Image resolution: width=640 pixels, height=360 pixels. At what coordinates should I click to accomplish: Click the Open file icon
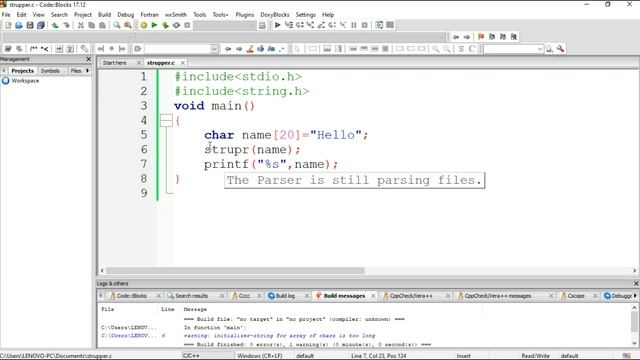point(19,25)
